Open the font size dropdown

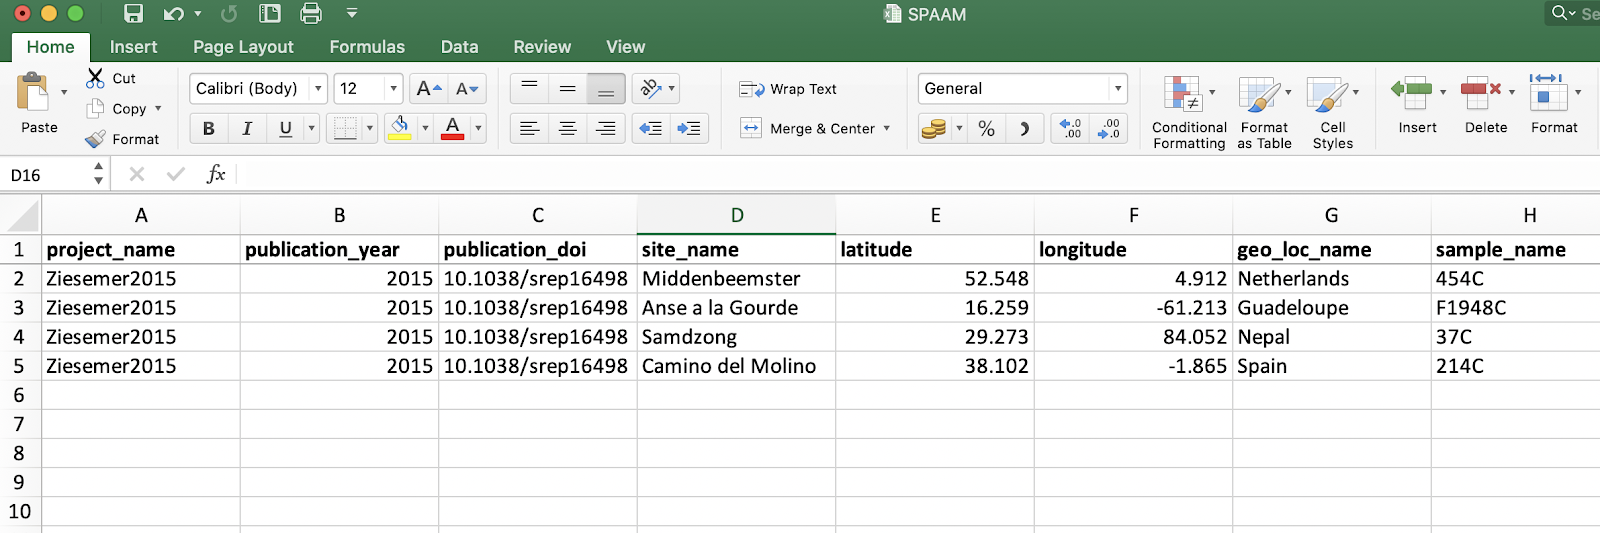tap(393, 88)
